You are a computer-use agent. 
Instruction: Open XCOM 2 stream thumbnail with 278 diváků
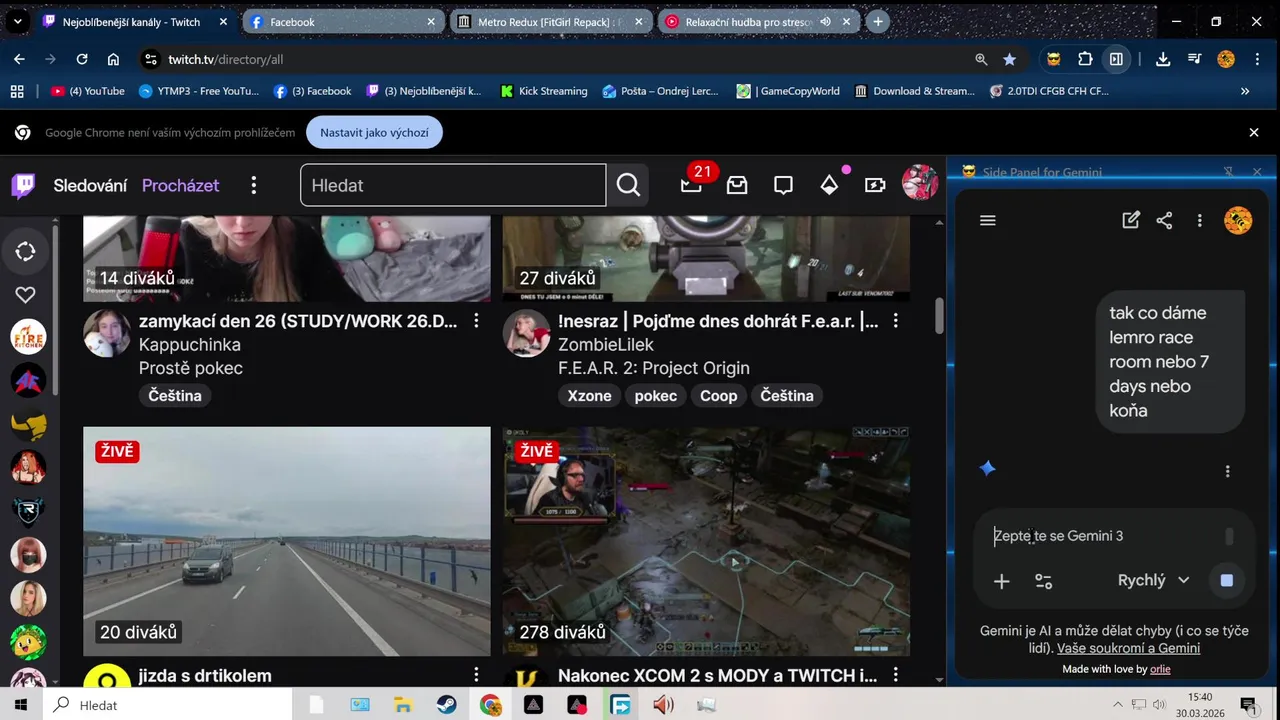706,542
